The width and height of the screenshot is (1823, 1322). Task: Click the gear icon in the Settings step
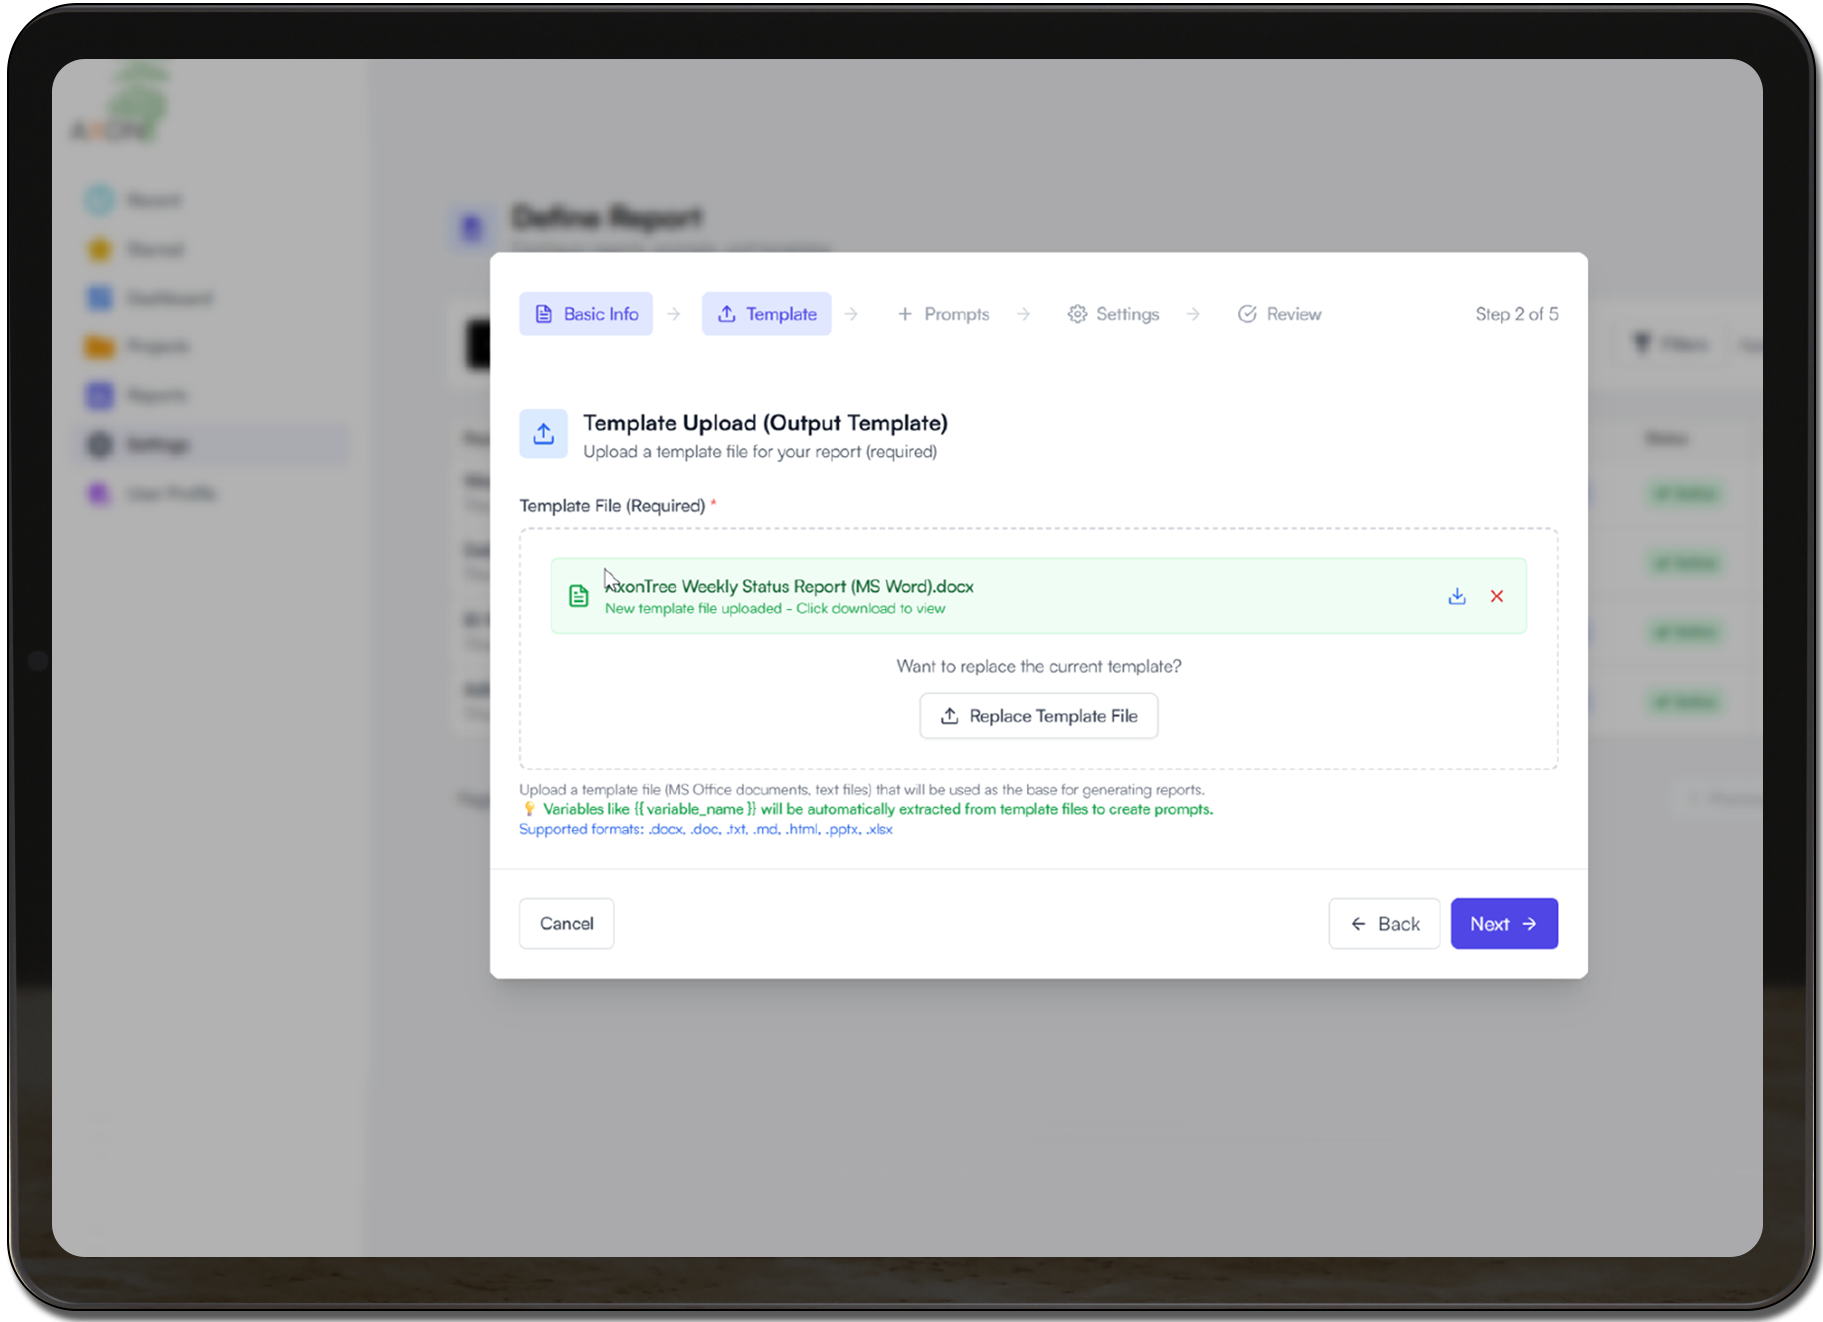[1077, 314]
